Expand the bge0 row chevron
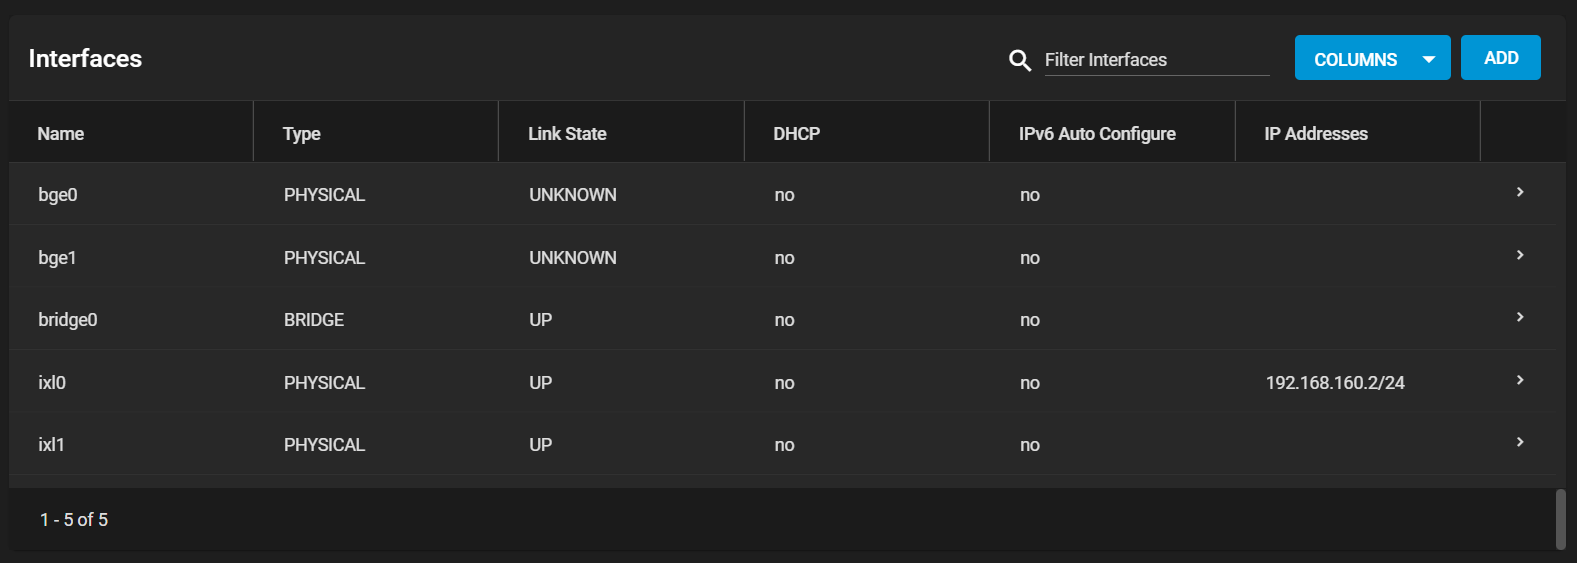1577x563 pixels. [x=1520, y=192]
